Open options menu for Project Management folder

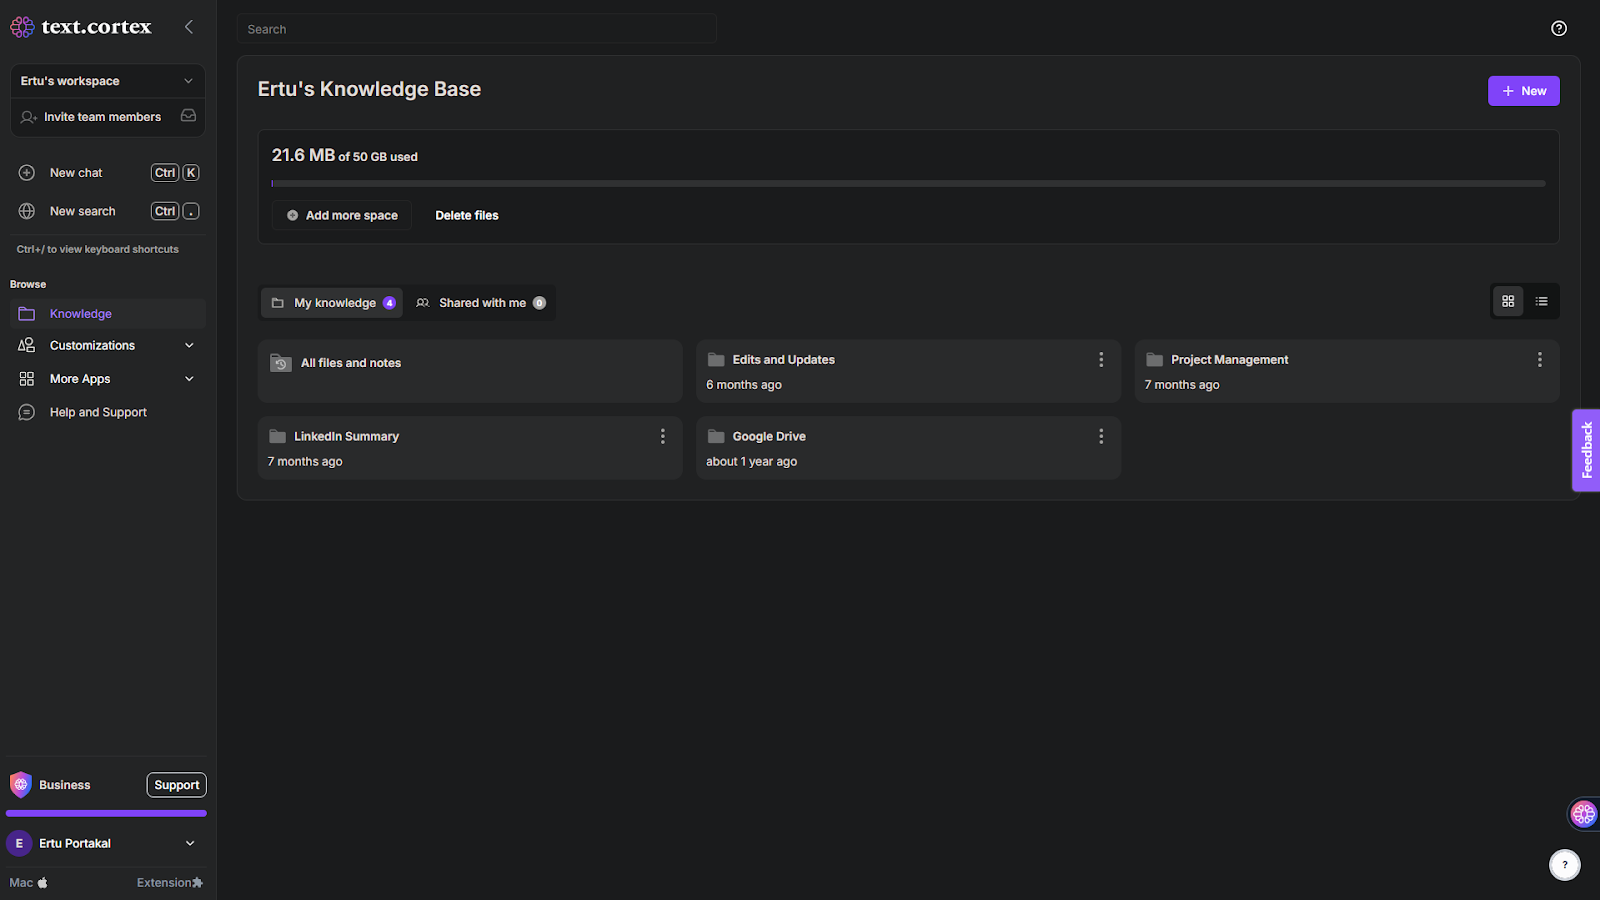pyautogui.click(x=1540, y=359)
